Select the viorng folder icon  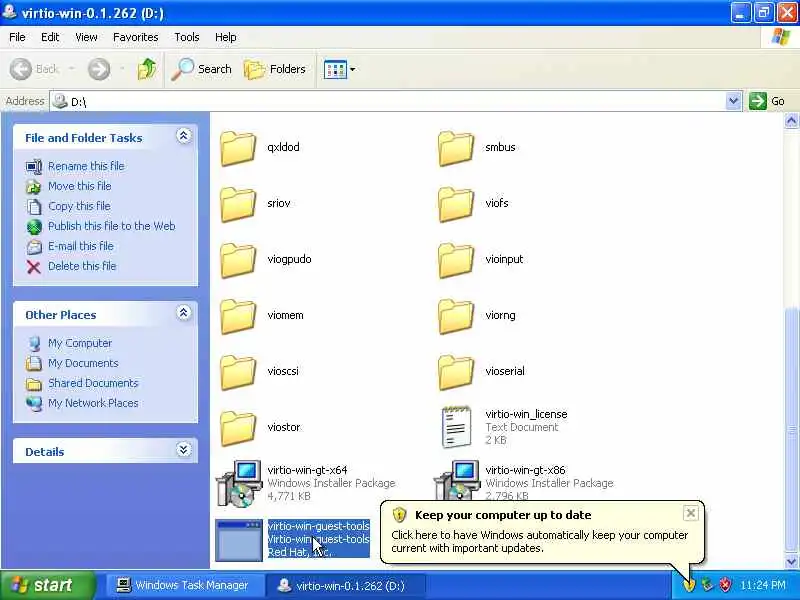[456, 317]
